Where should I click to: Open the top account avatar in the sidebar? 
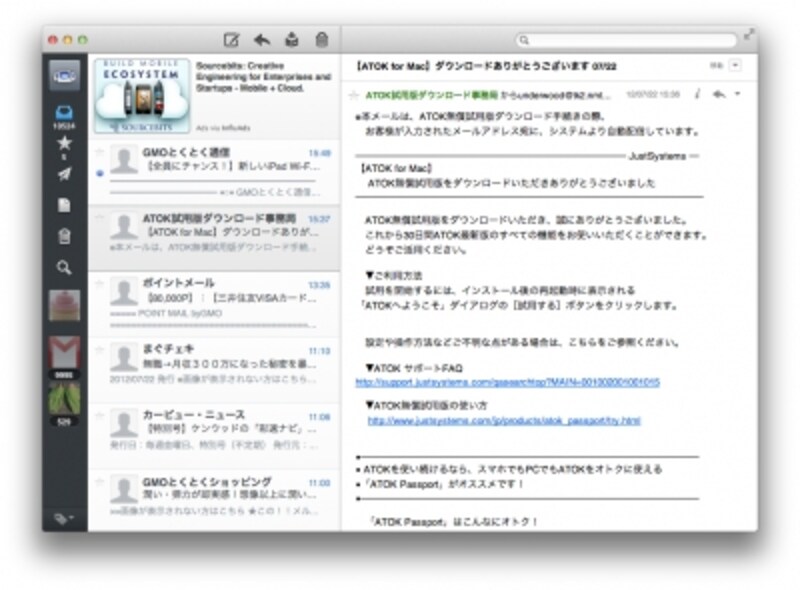coord(64,76)
